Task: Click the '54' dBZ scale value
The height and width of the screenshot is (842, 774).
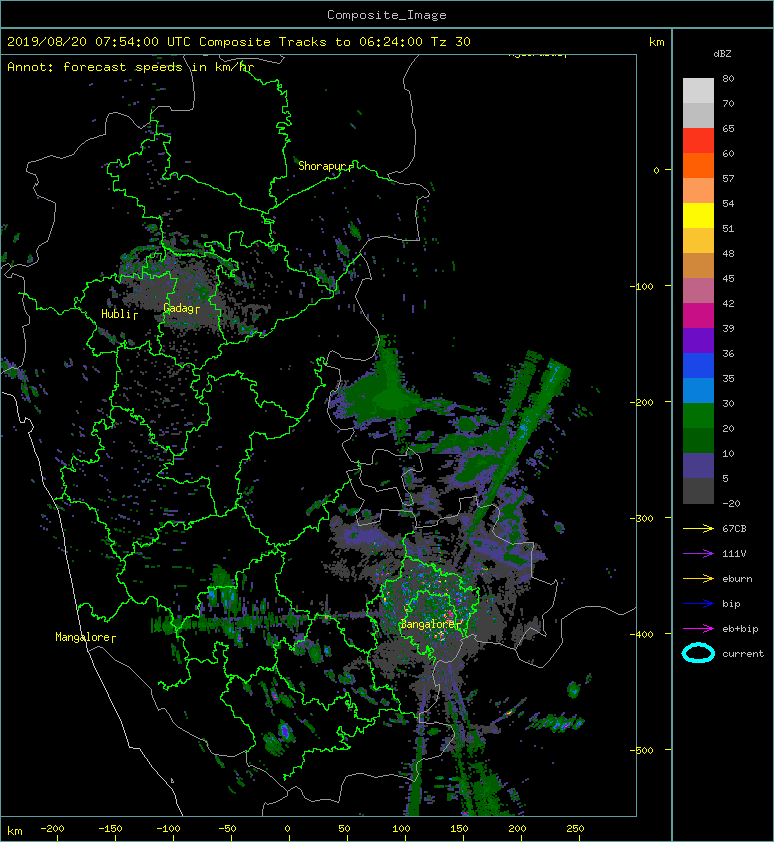Action: (728, 204)
